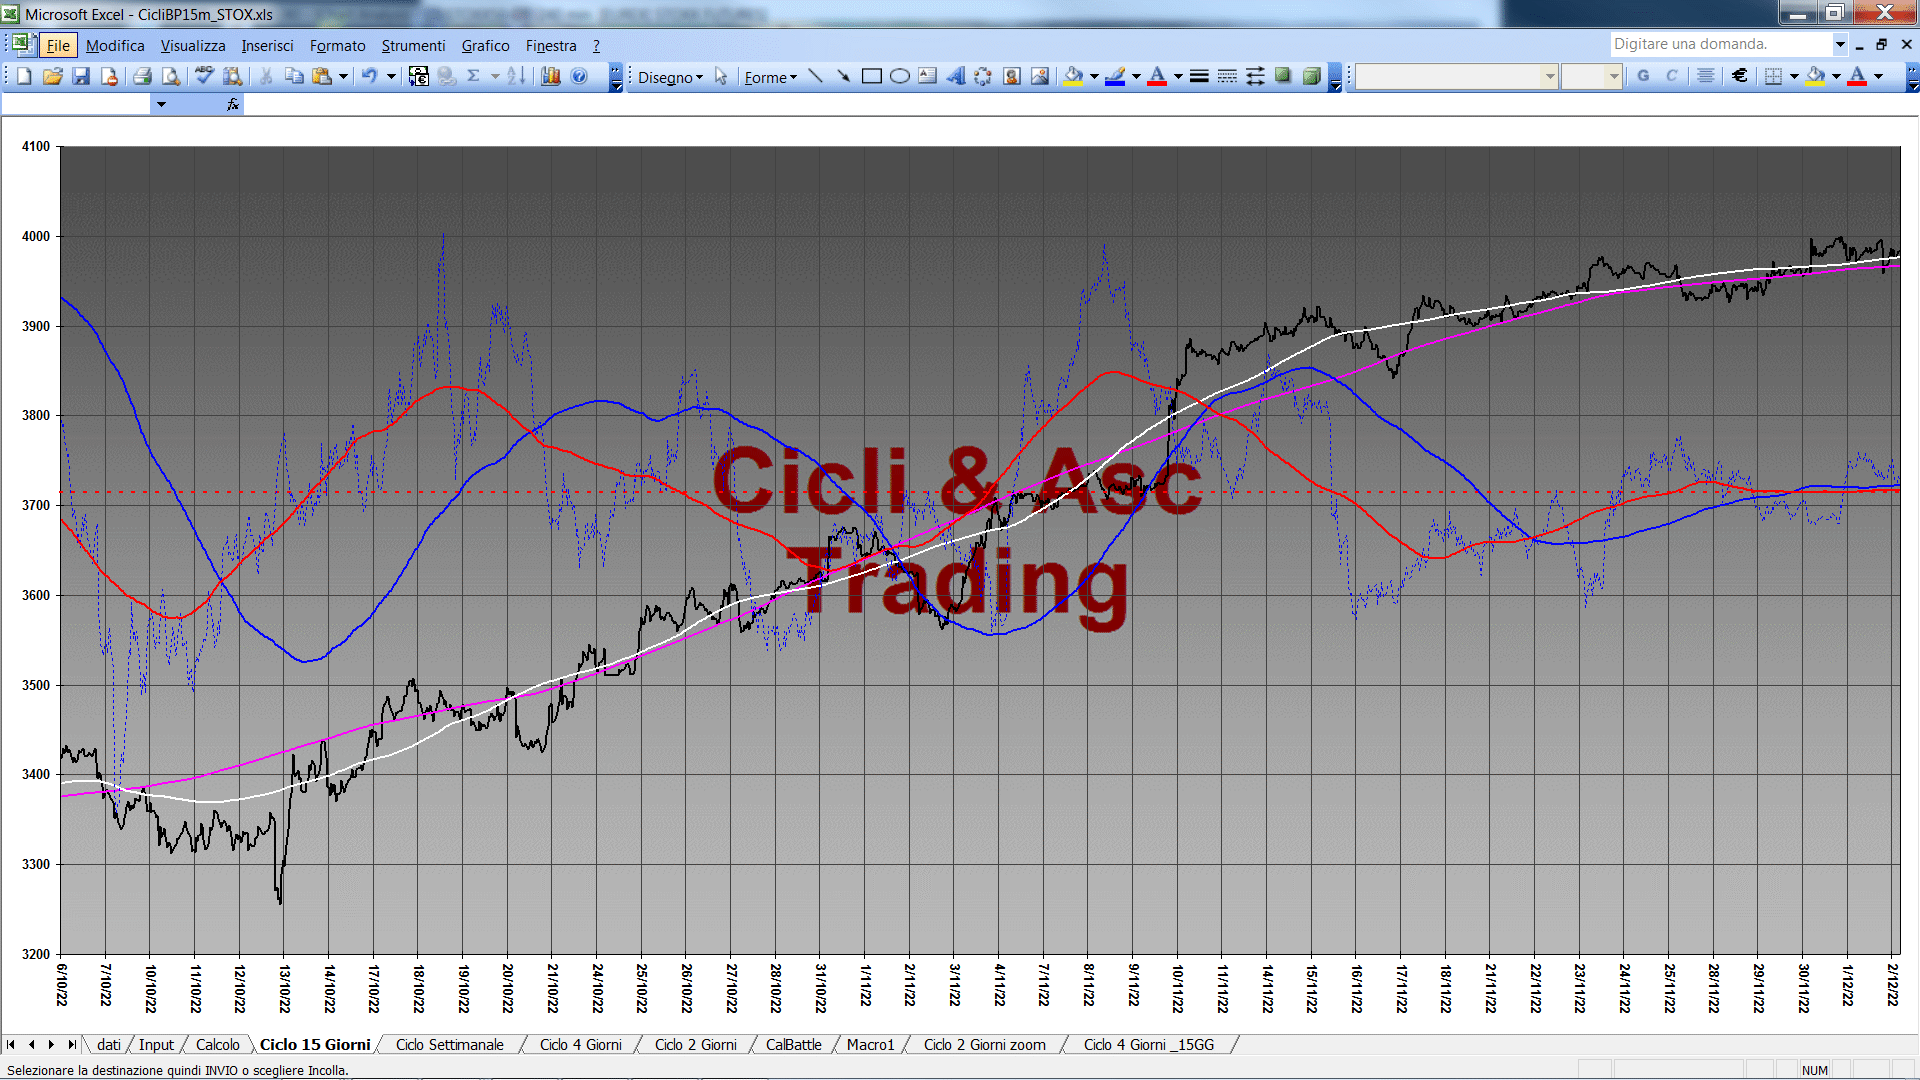The height and width of the screenshot is (1080, 1920).
Task: Expand the Borders dropdown arrow
Action: coord(1794,76)
